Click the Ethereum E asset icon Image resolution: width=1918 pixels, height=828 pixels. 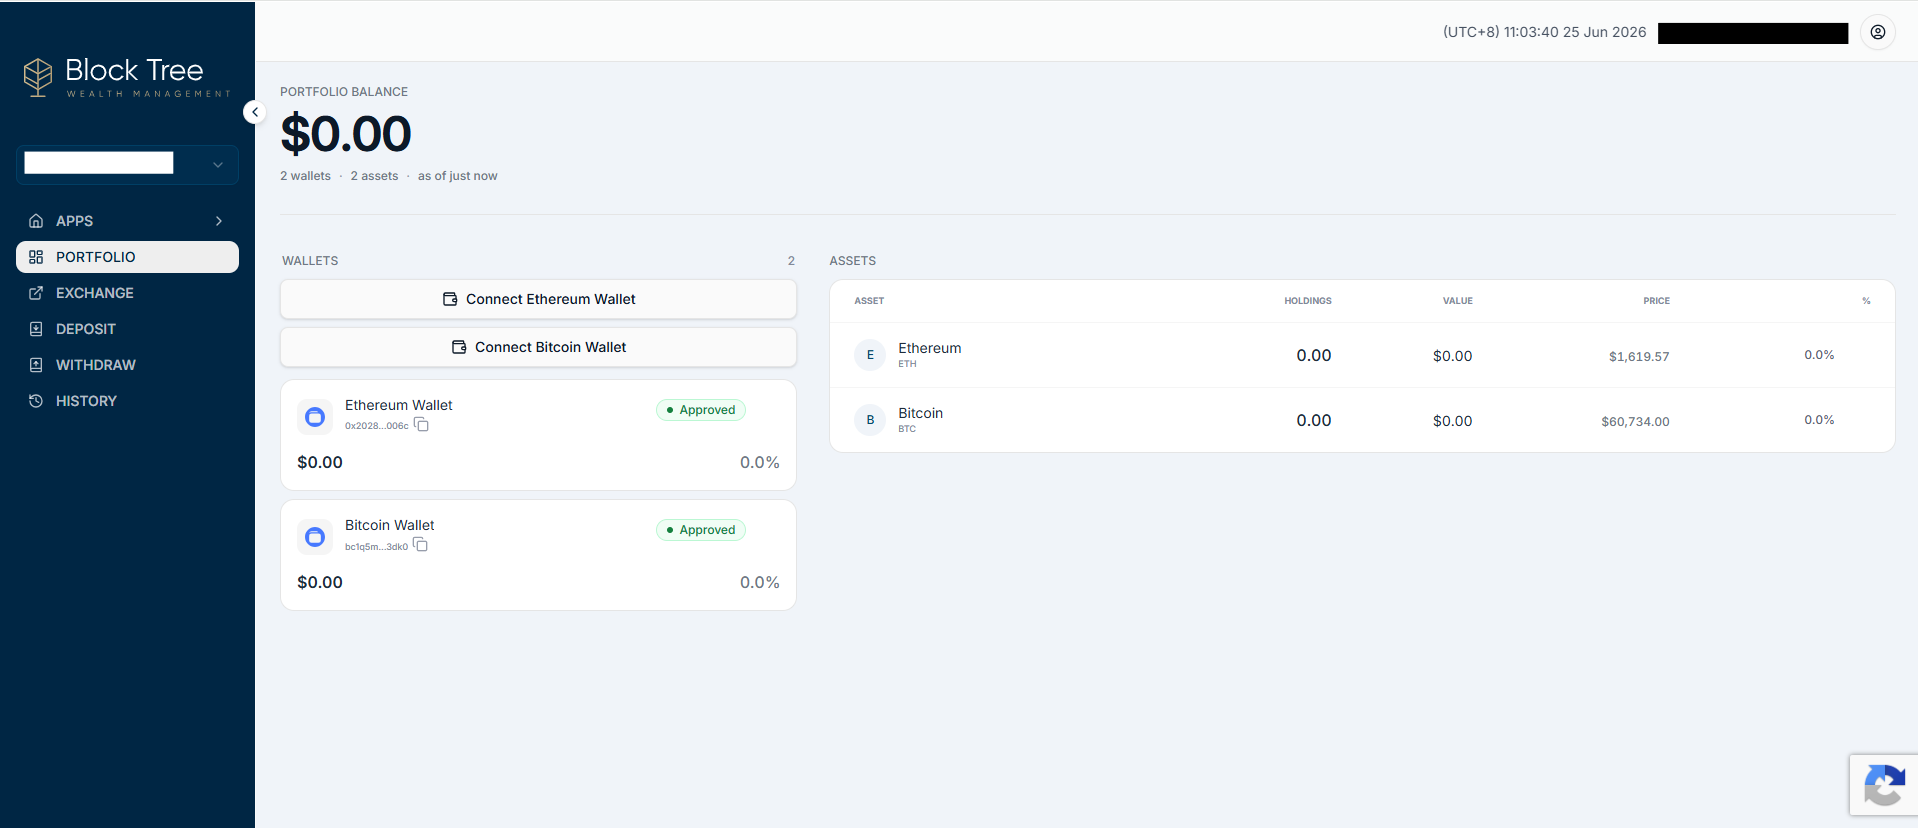(x=870, y=355)
